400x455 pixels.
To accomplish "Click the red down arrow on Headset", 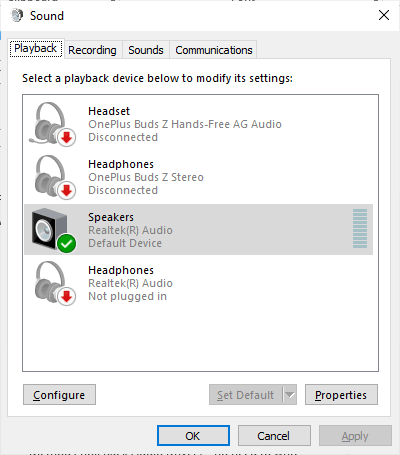I will coord(67,137).
